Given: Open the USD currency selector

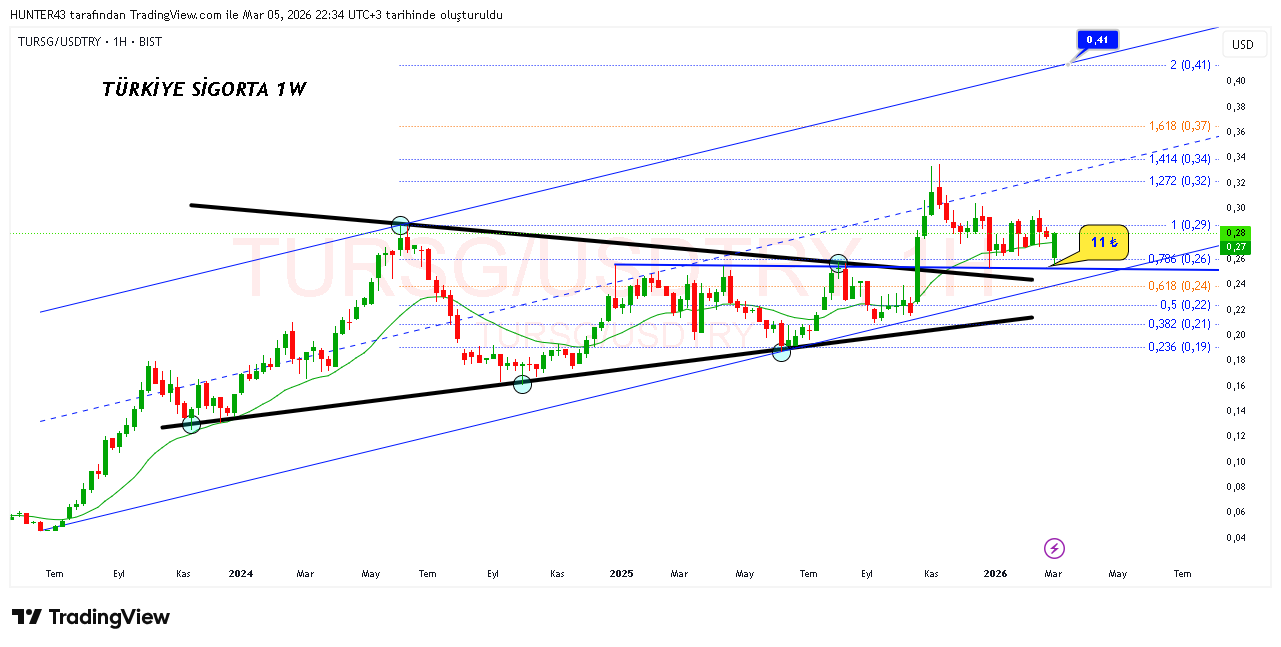Looking at the screenshot, I should [1242, 45].
